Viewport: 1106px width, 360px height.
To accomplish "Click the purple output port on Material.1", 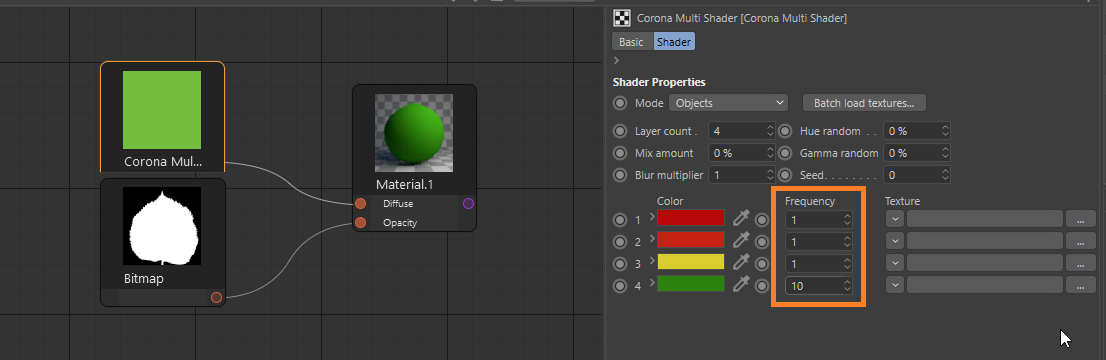I will (x=468, y=204).
